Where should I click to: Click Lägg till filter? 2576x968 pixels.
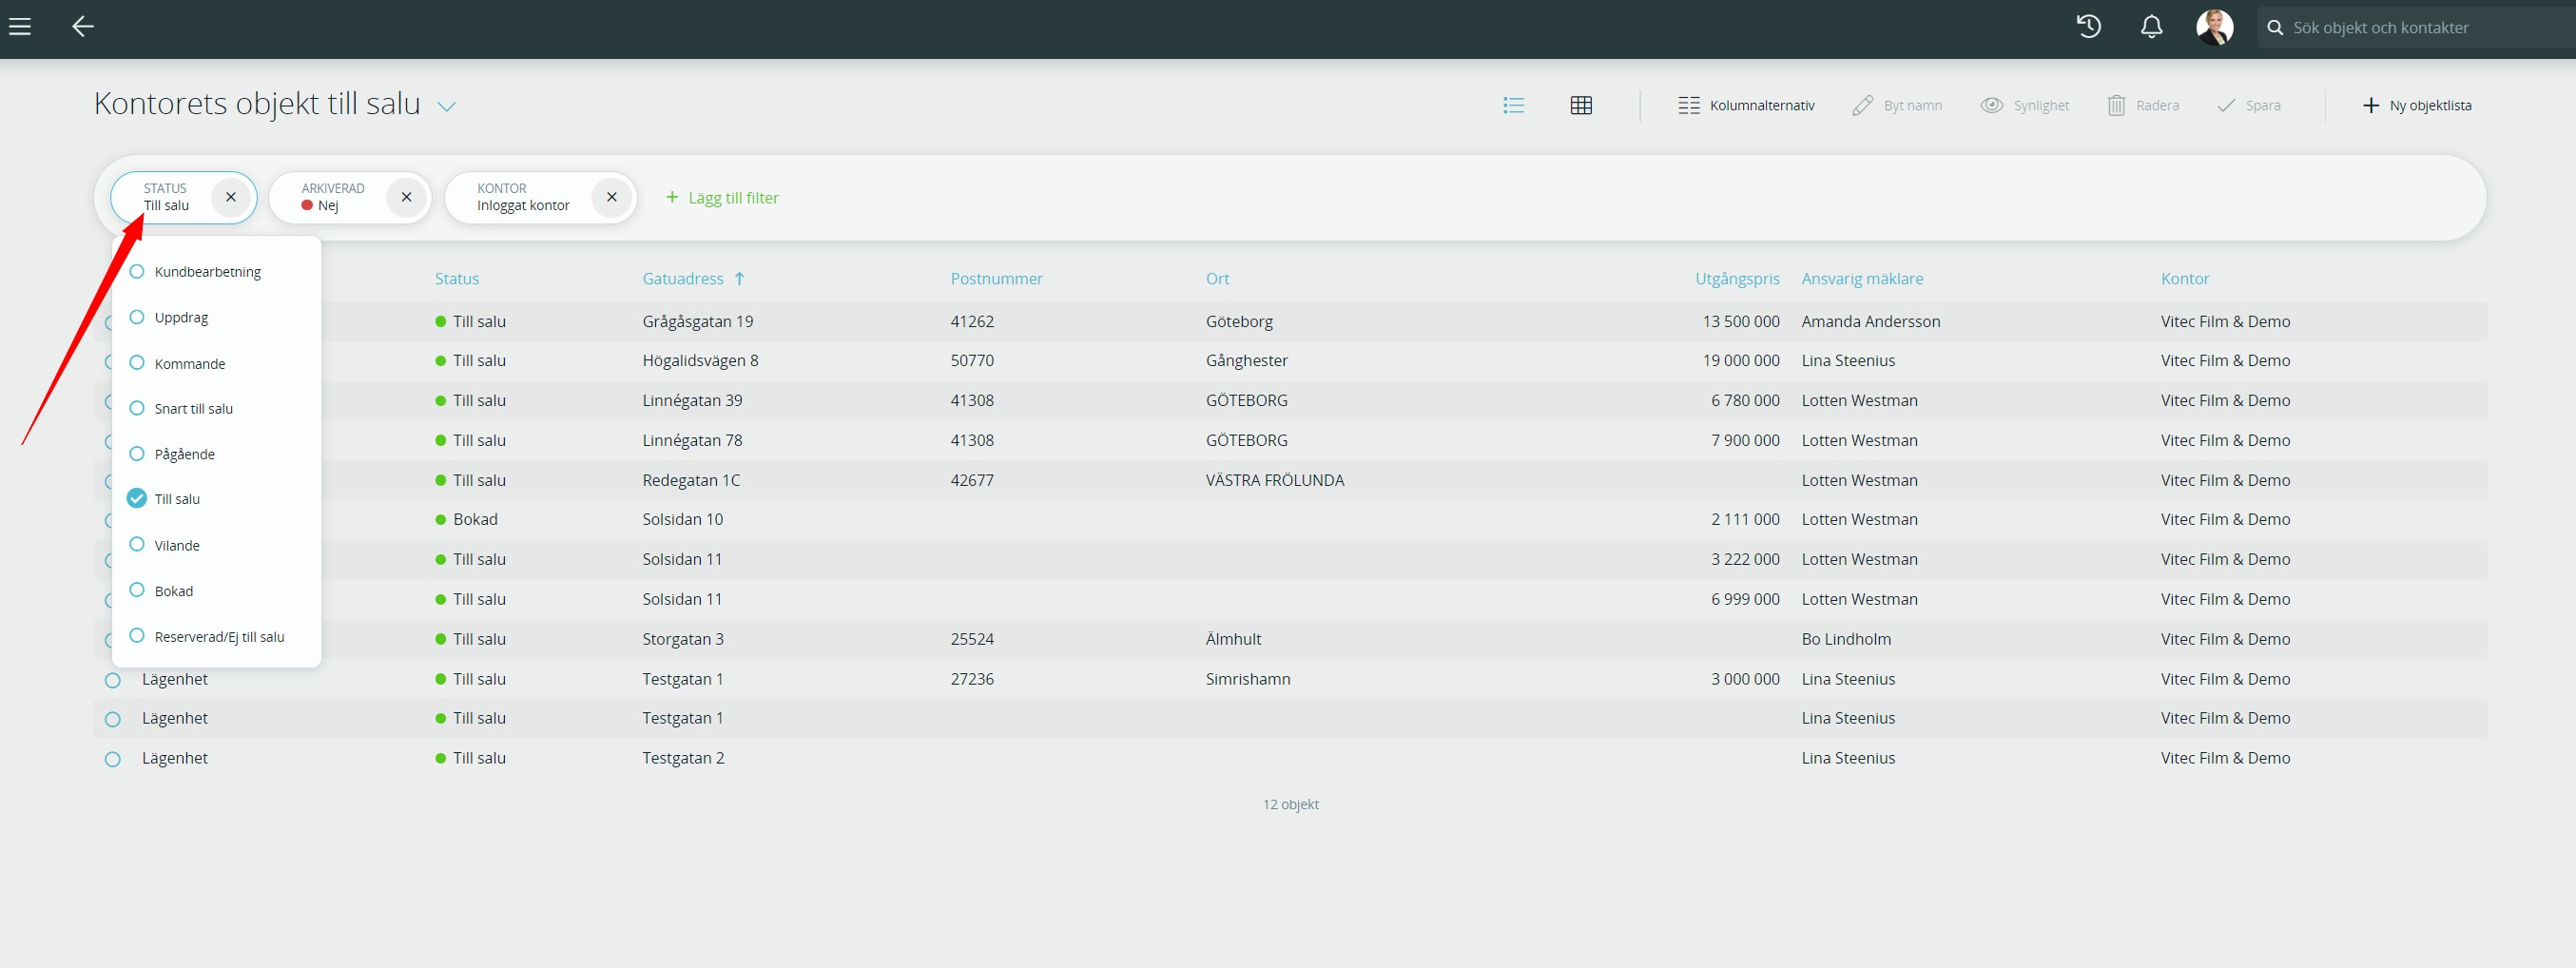[722, 198]
